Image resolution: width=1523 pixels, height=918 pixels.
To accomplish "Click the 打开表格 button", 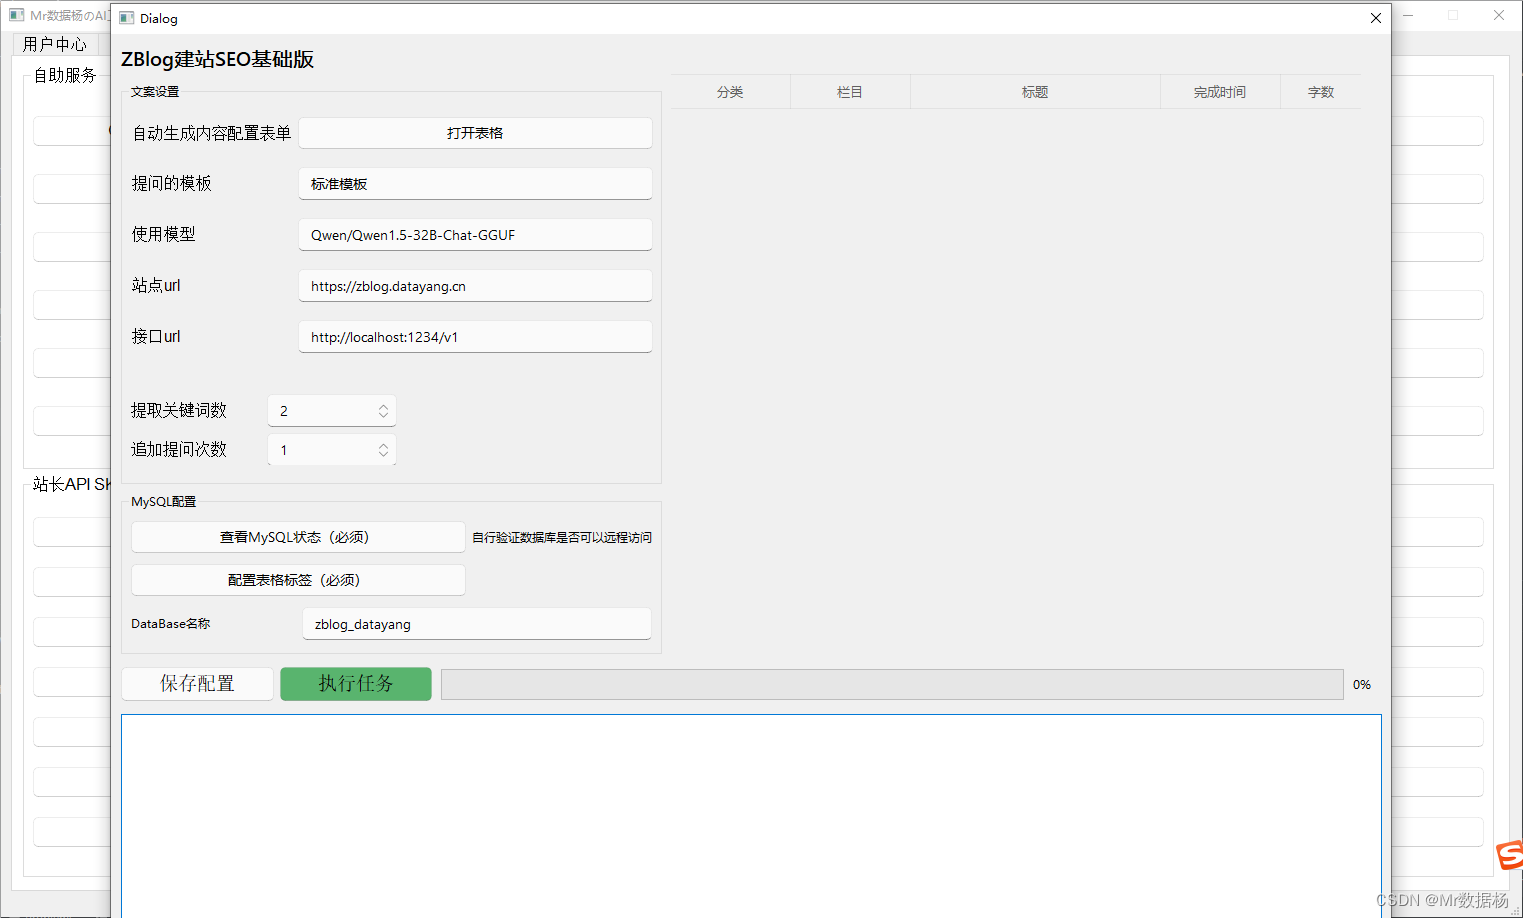I will coord(475,133).
